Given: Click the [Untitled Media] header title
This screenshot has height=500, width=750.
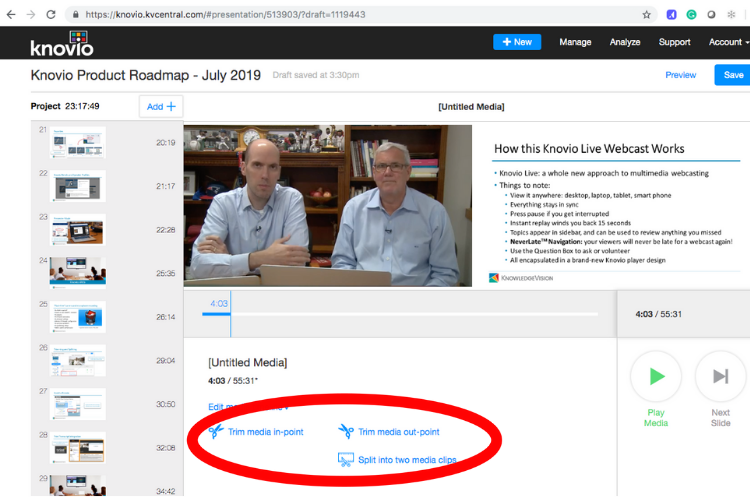Looking at the screenshot, I should [x=471, y=107].
